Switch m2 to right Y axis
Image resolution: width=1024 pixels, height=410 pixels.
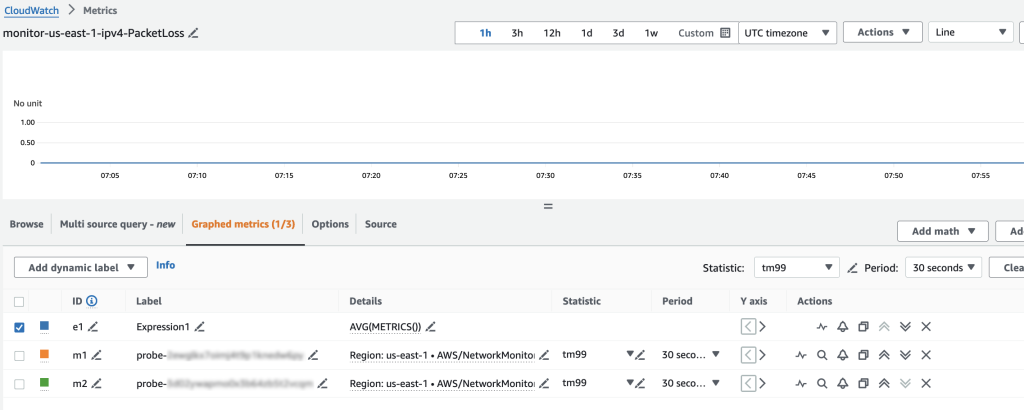[762, 384]
